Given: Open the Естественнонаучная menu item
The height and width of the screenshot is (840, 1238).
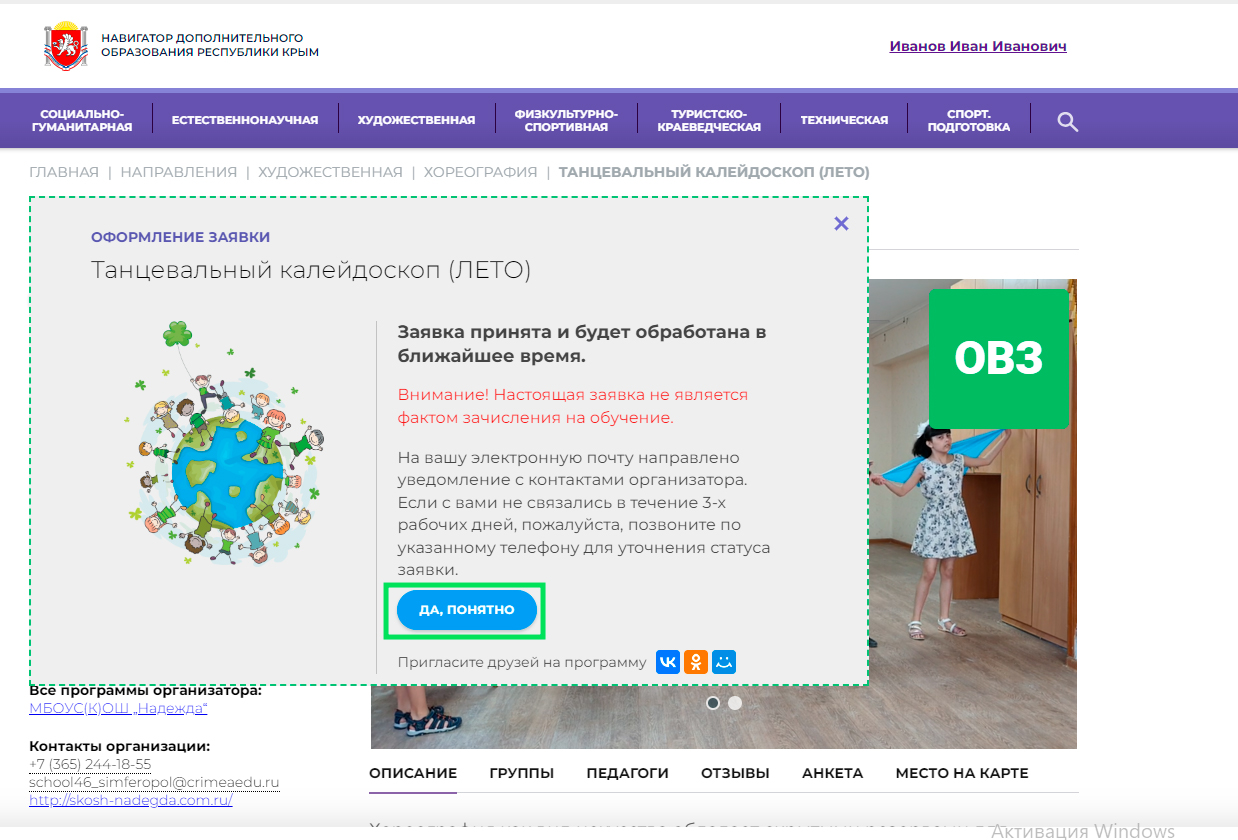Looking at the screenshot, I should pyautogui.click(x=244, y=120).
